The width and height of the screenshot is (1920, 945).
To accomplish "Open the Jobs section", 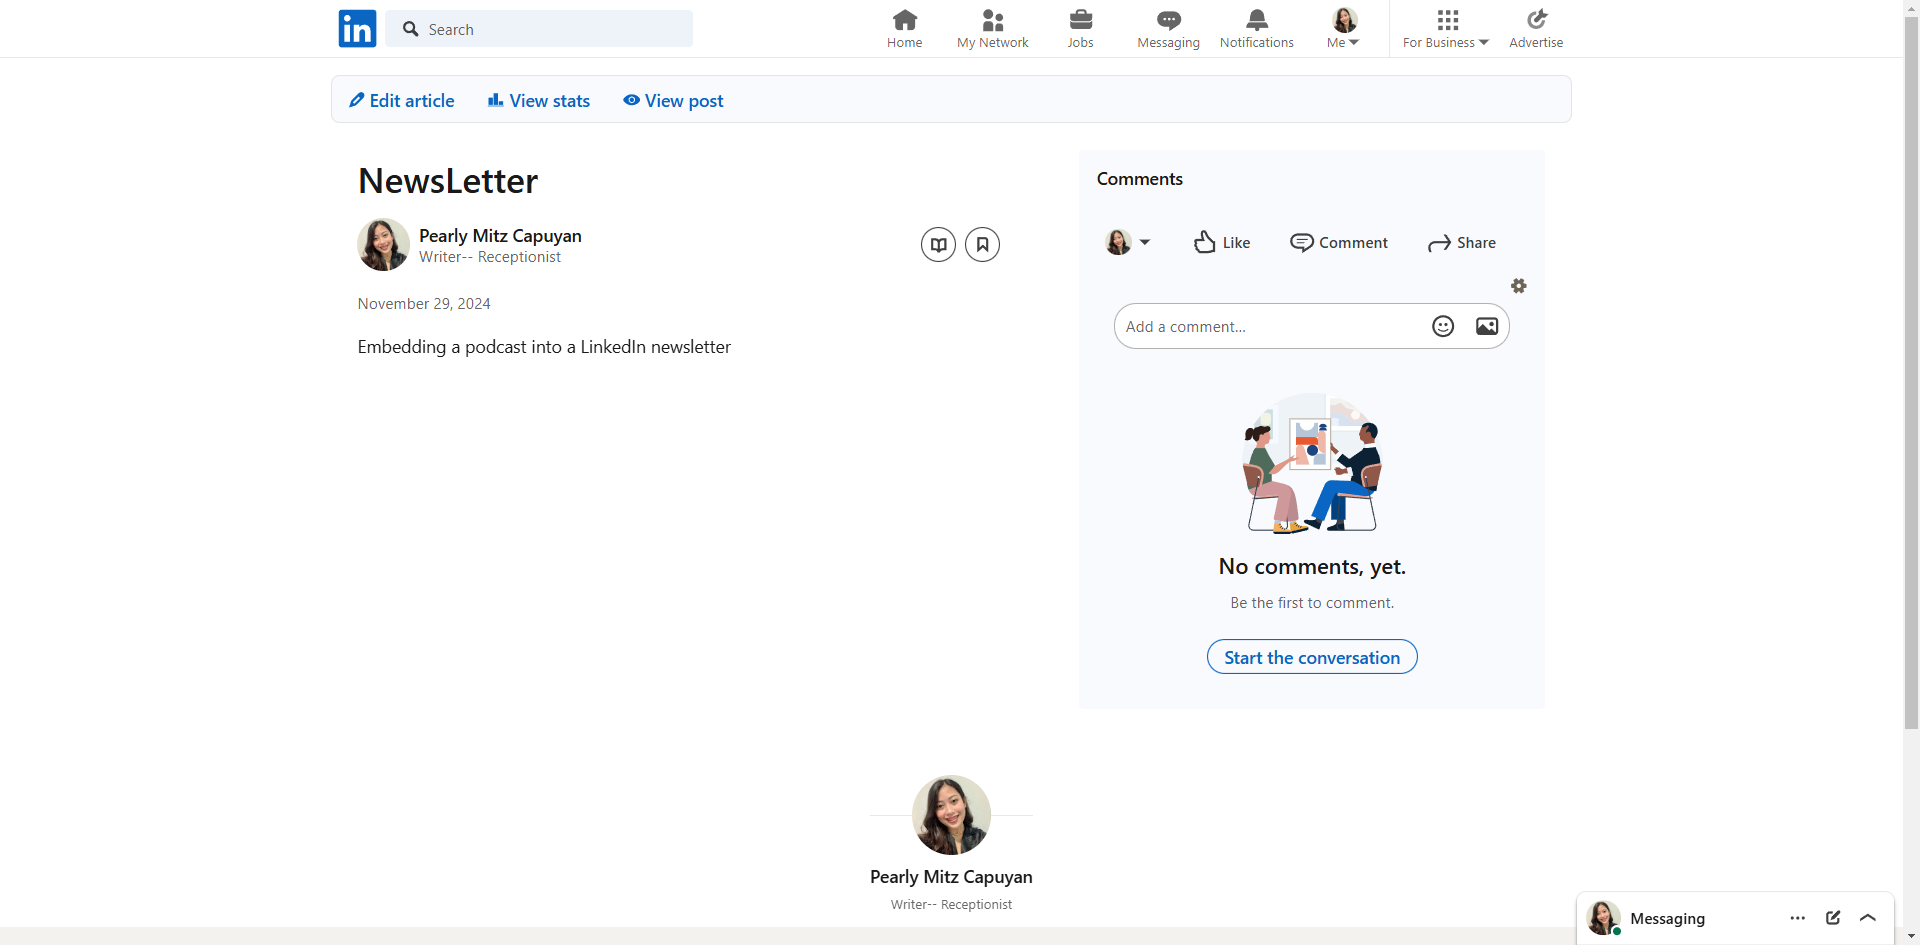I will (1080, 29).
